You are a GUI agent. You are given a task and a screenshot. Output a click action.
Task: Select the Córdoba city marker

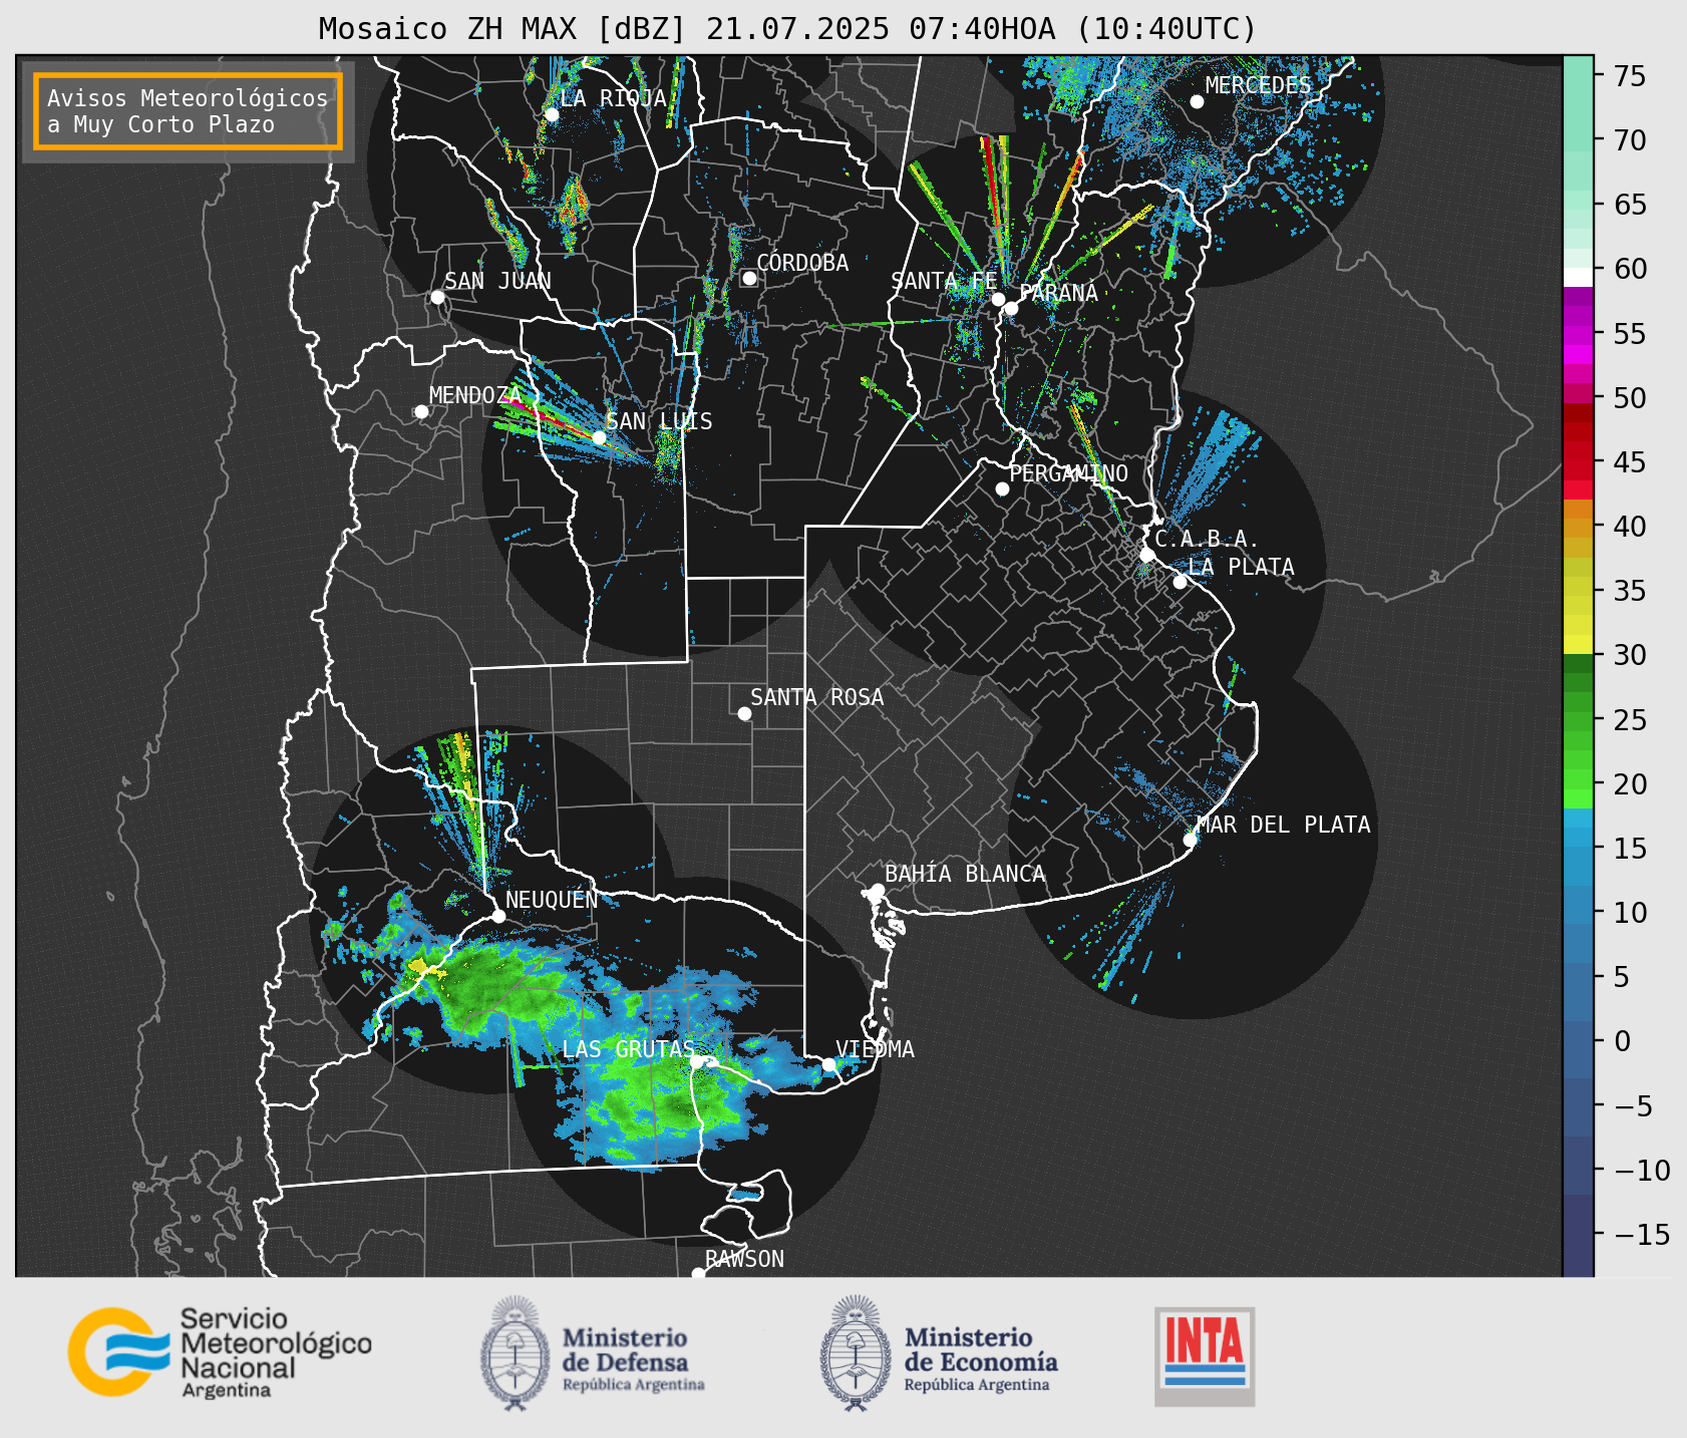pyautogui.click(x=749, y=278)
